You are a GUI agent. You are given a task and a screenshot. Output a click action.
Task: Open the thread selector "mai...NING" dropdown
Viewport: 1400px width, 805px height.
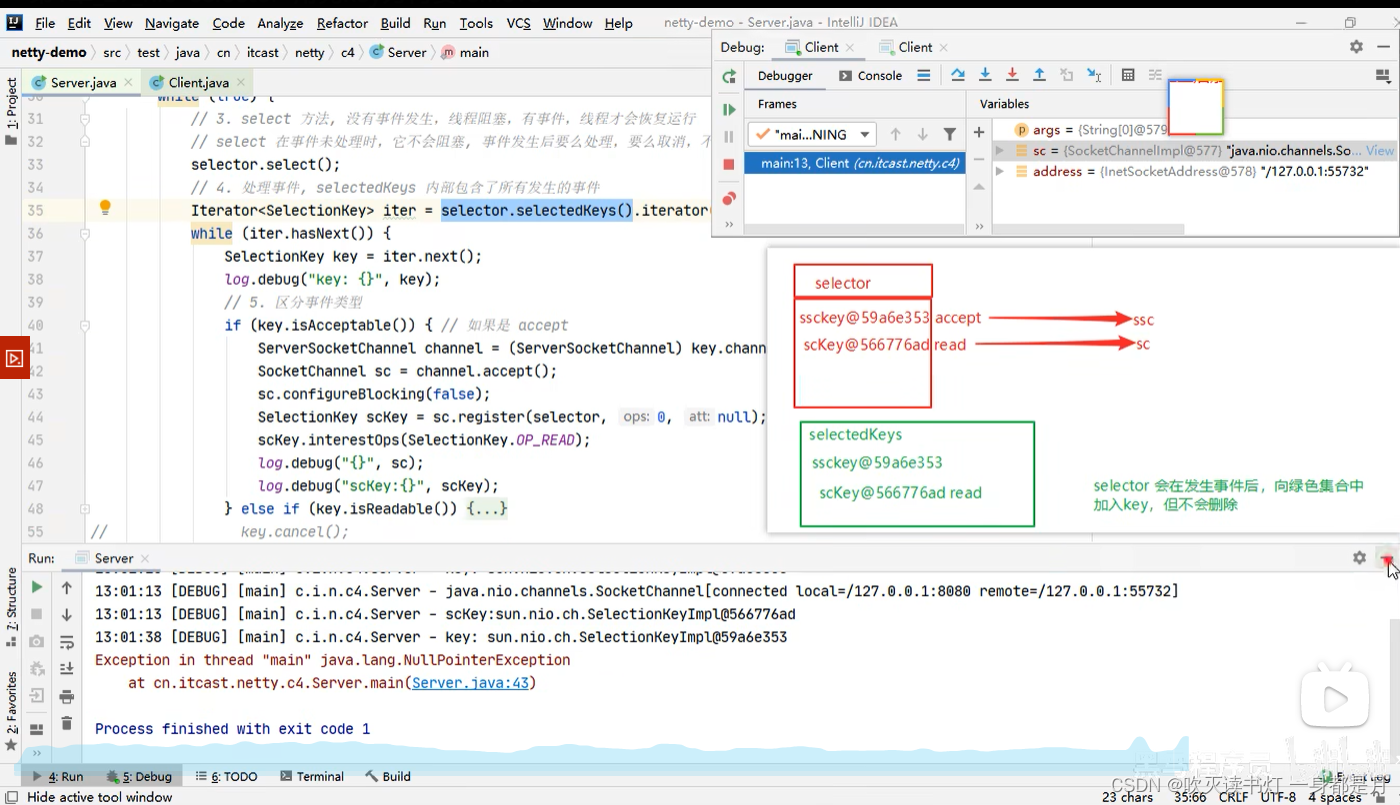click(x=813, y=134)
